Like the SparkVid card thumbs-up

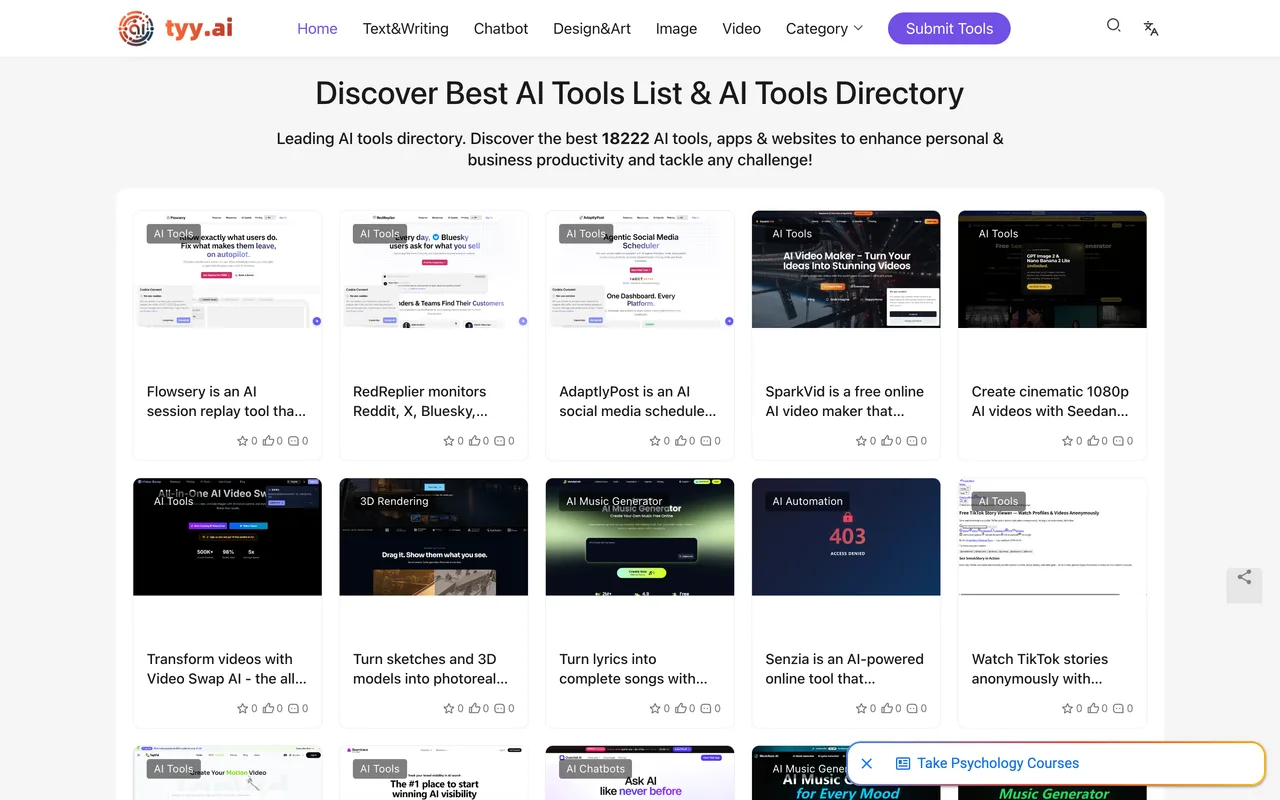click(x=886, y=441)
